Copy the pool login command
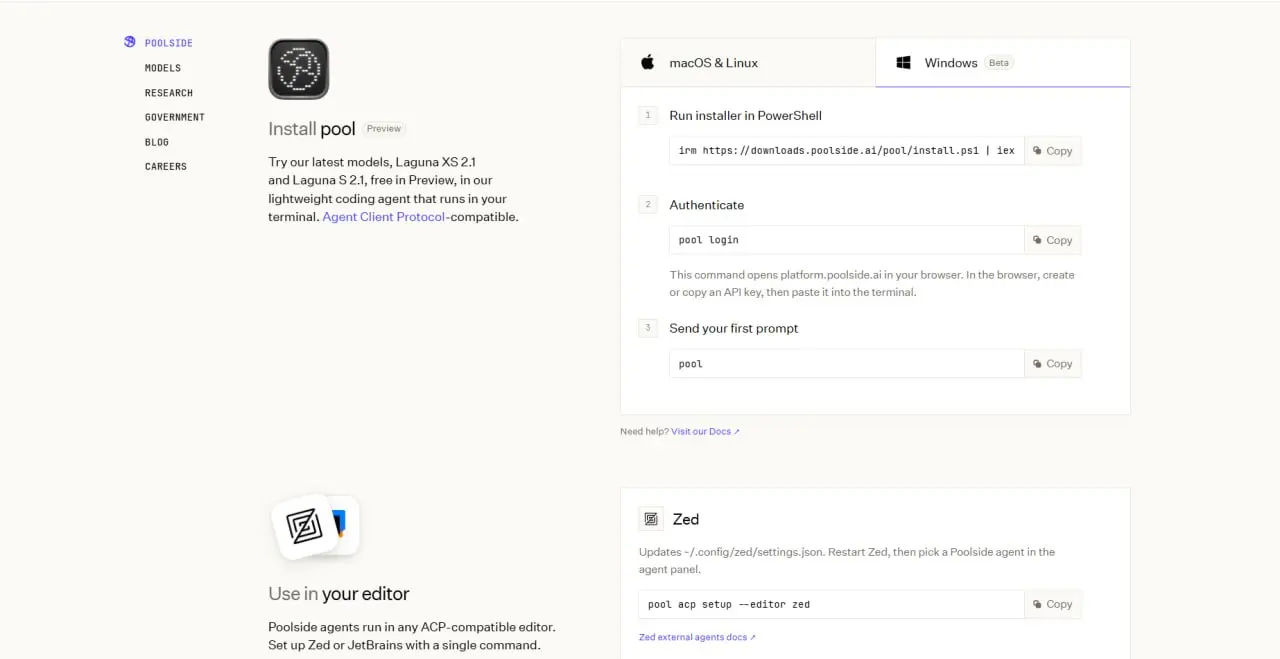The image size is (1280, 659). 1053,240
